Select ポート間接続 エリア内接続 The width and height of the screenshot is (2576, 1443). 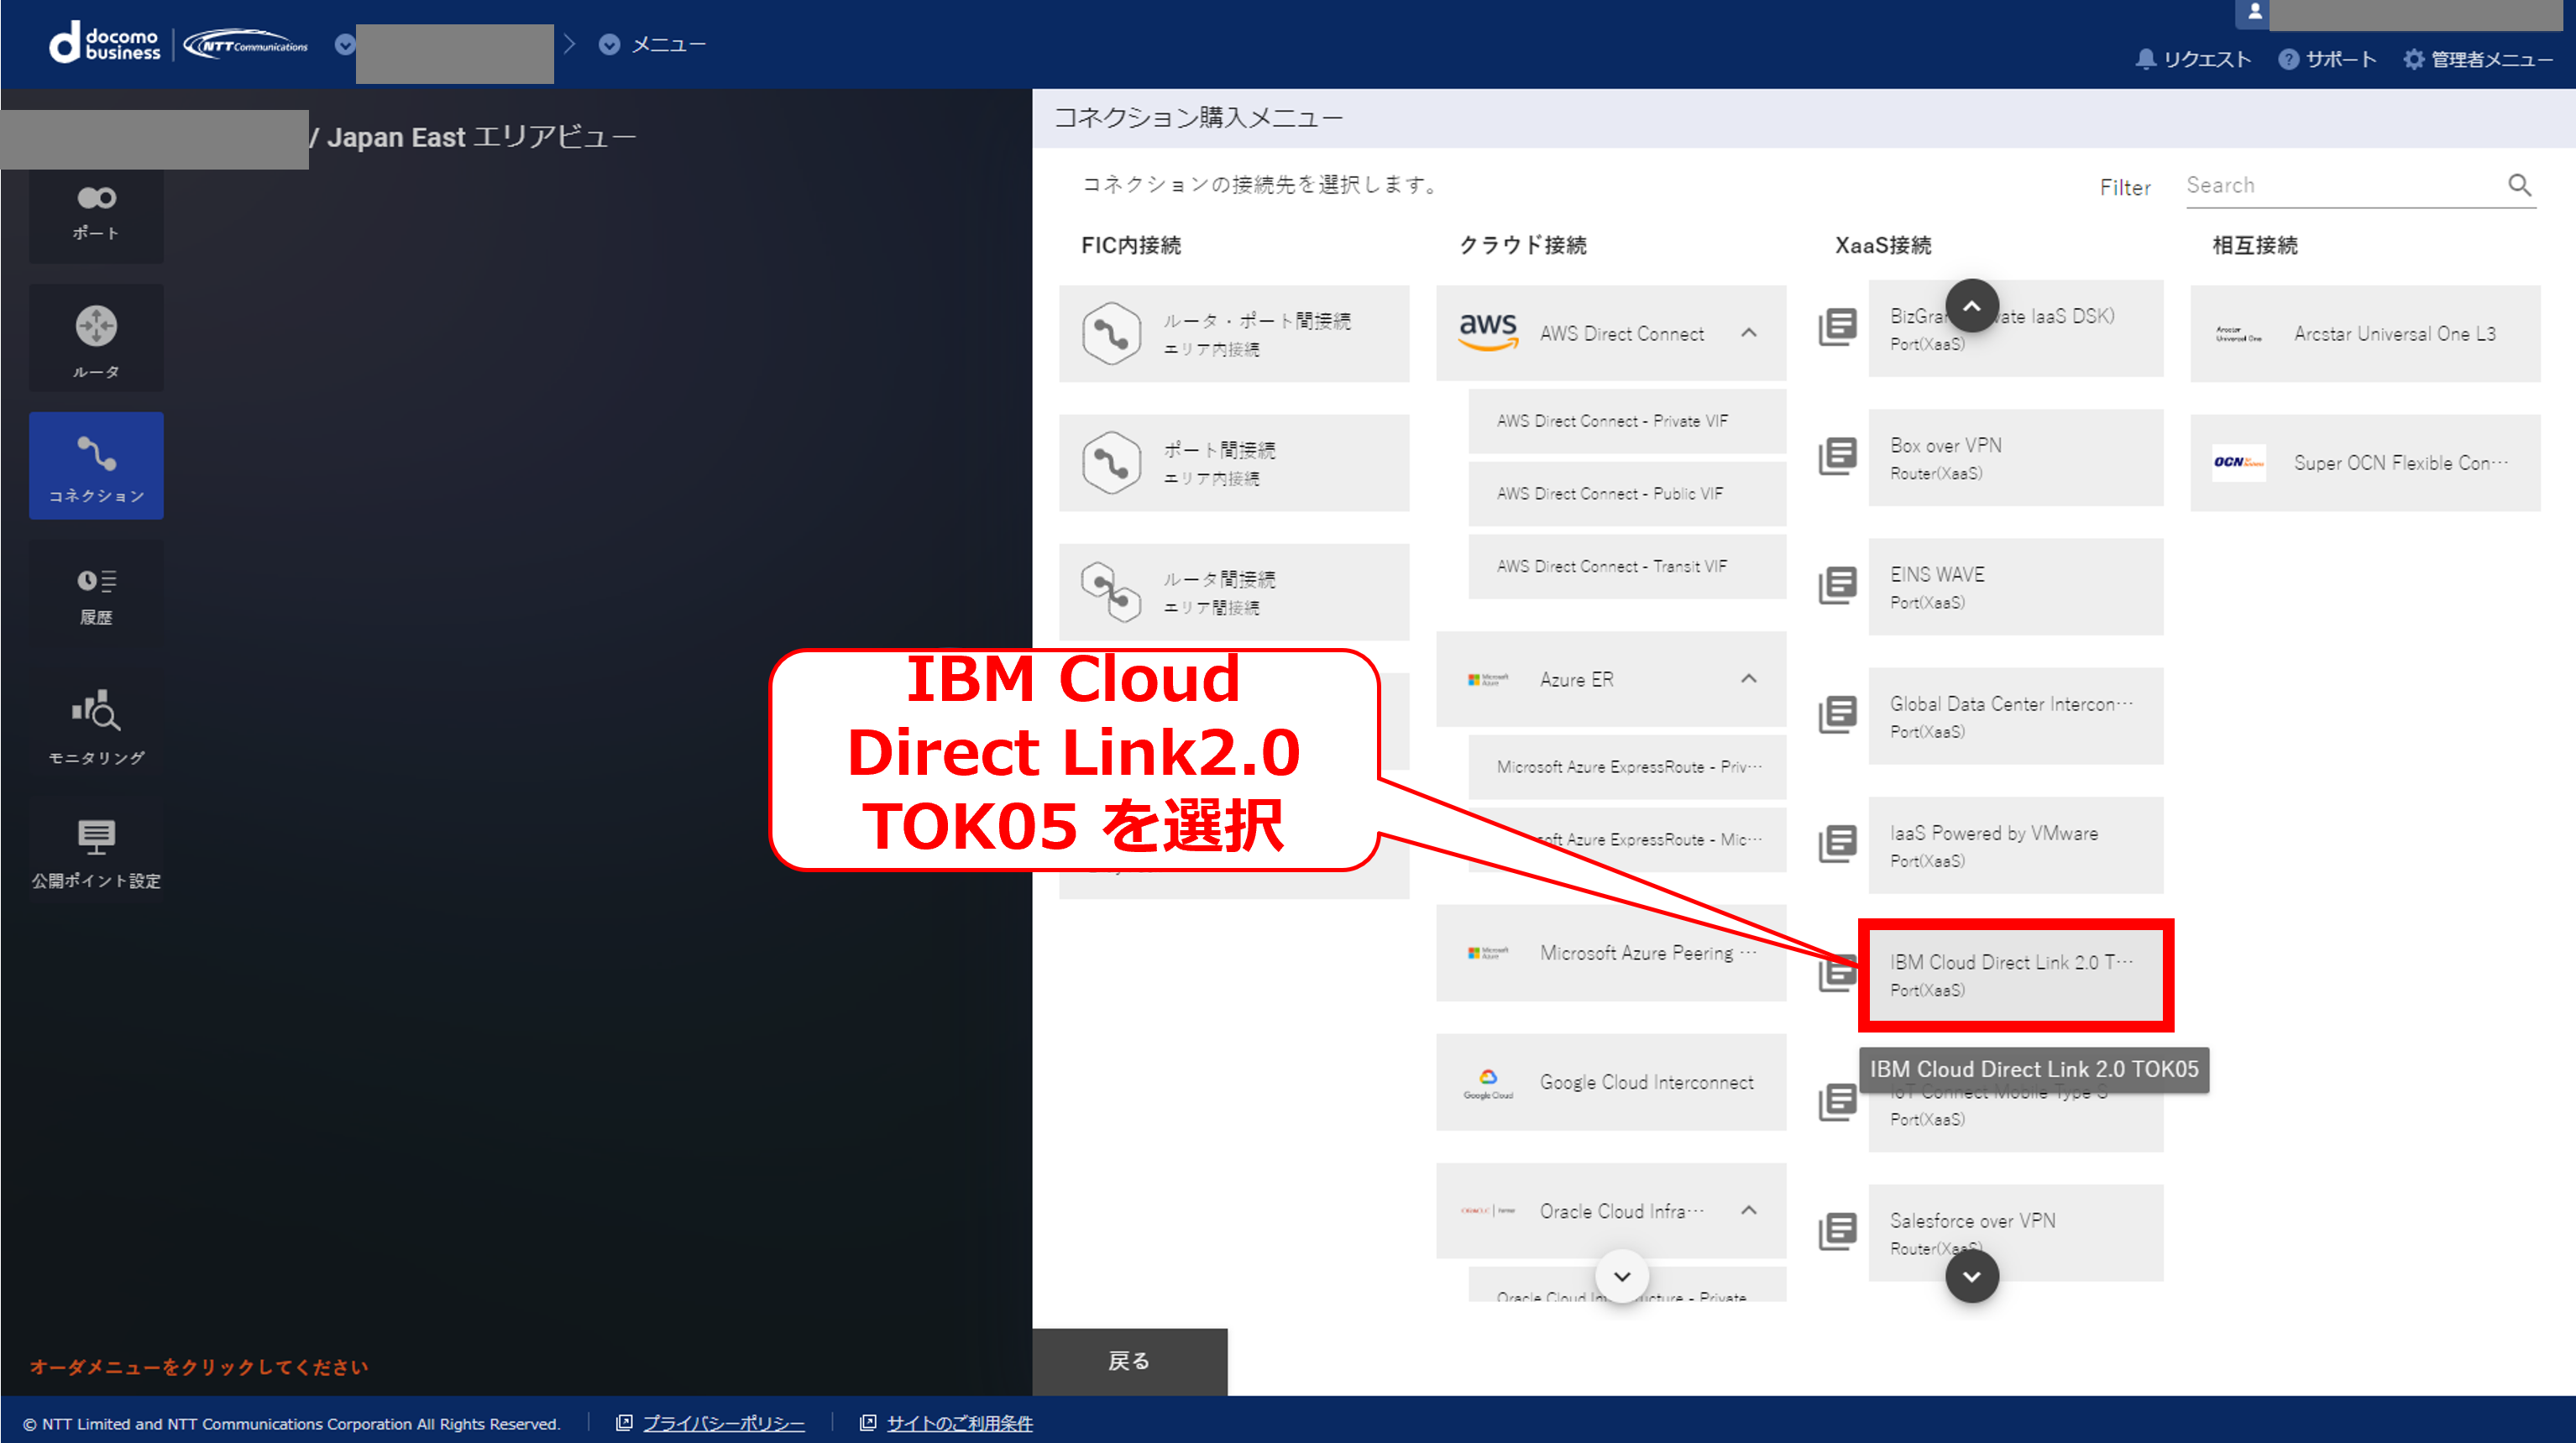click(1233, 463)
